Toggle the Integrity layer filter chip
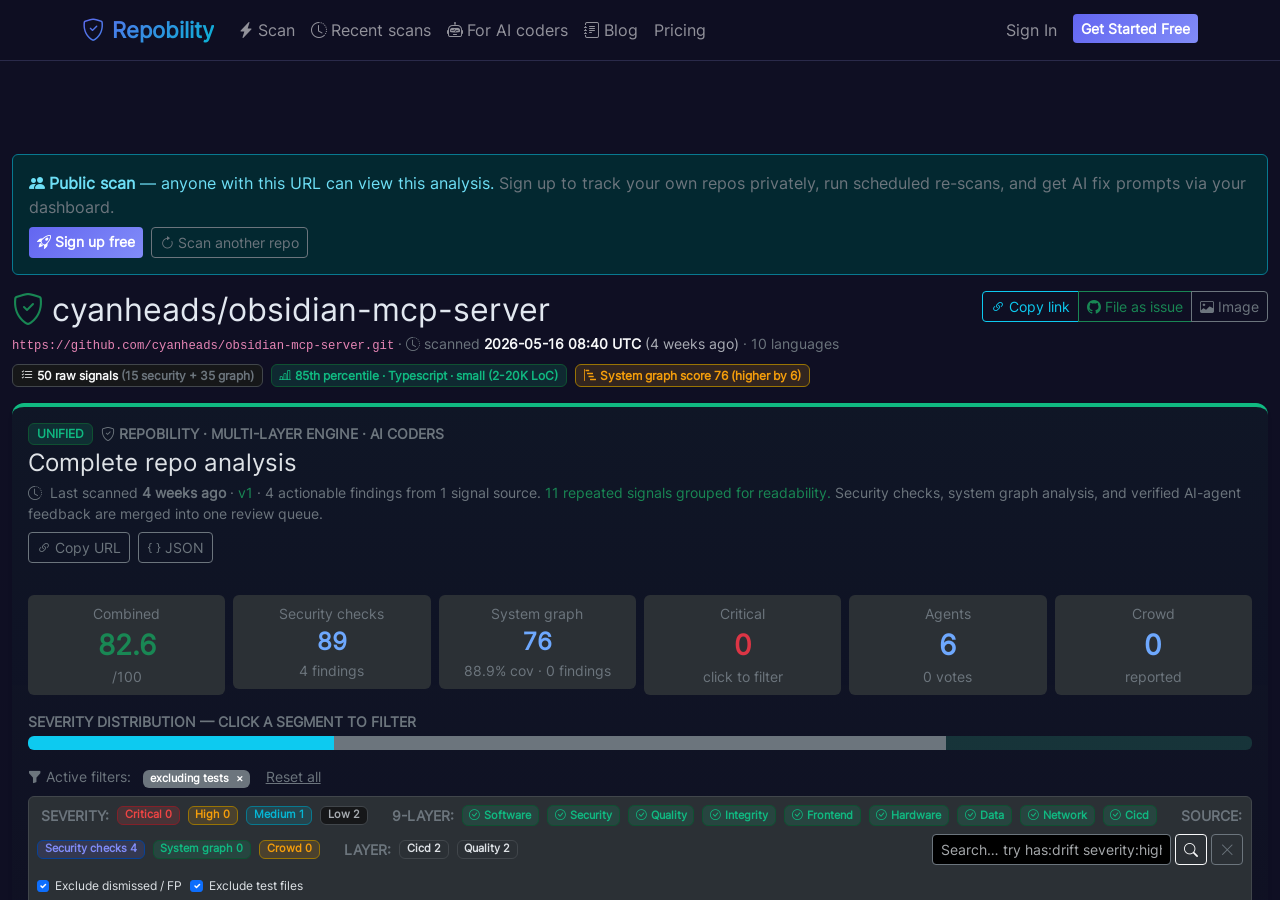 (x=739, y=815)
